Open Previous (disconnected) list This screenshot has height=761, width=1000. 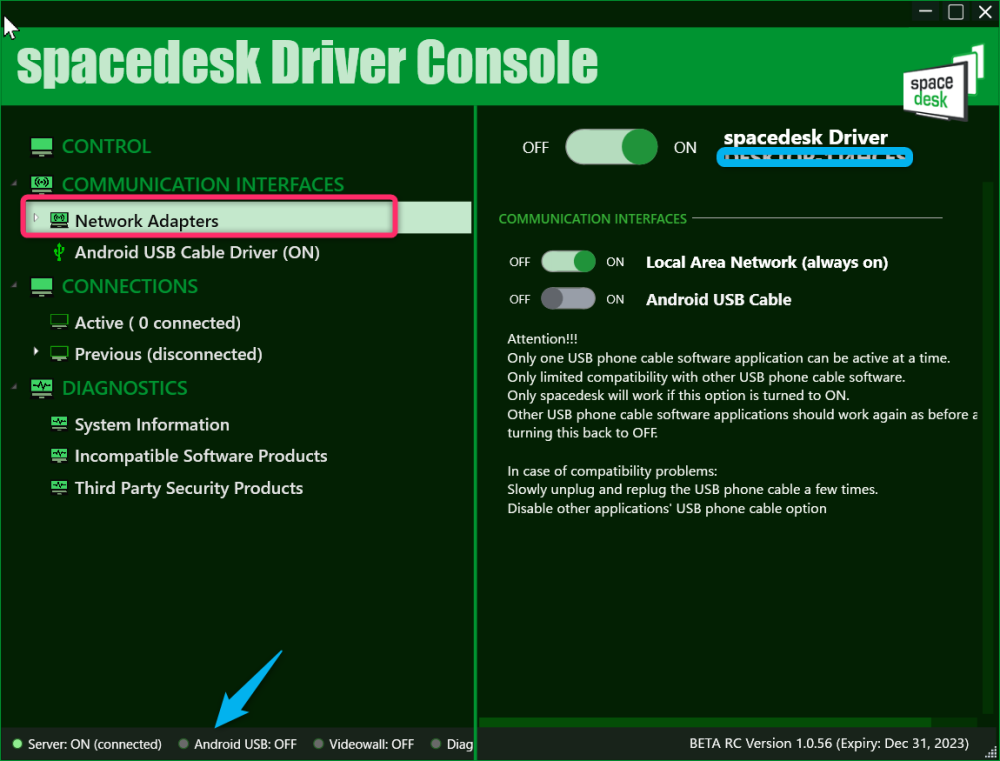coord(168,355)
